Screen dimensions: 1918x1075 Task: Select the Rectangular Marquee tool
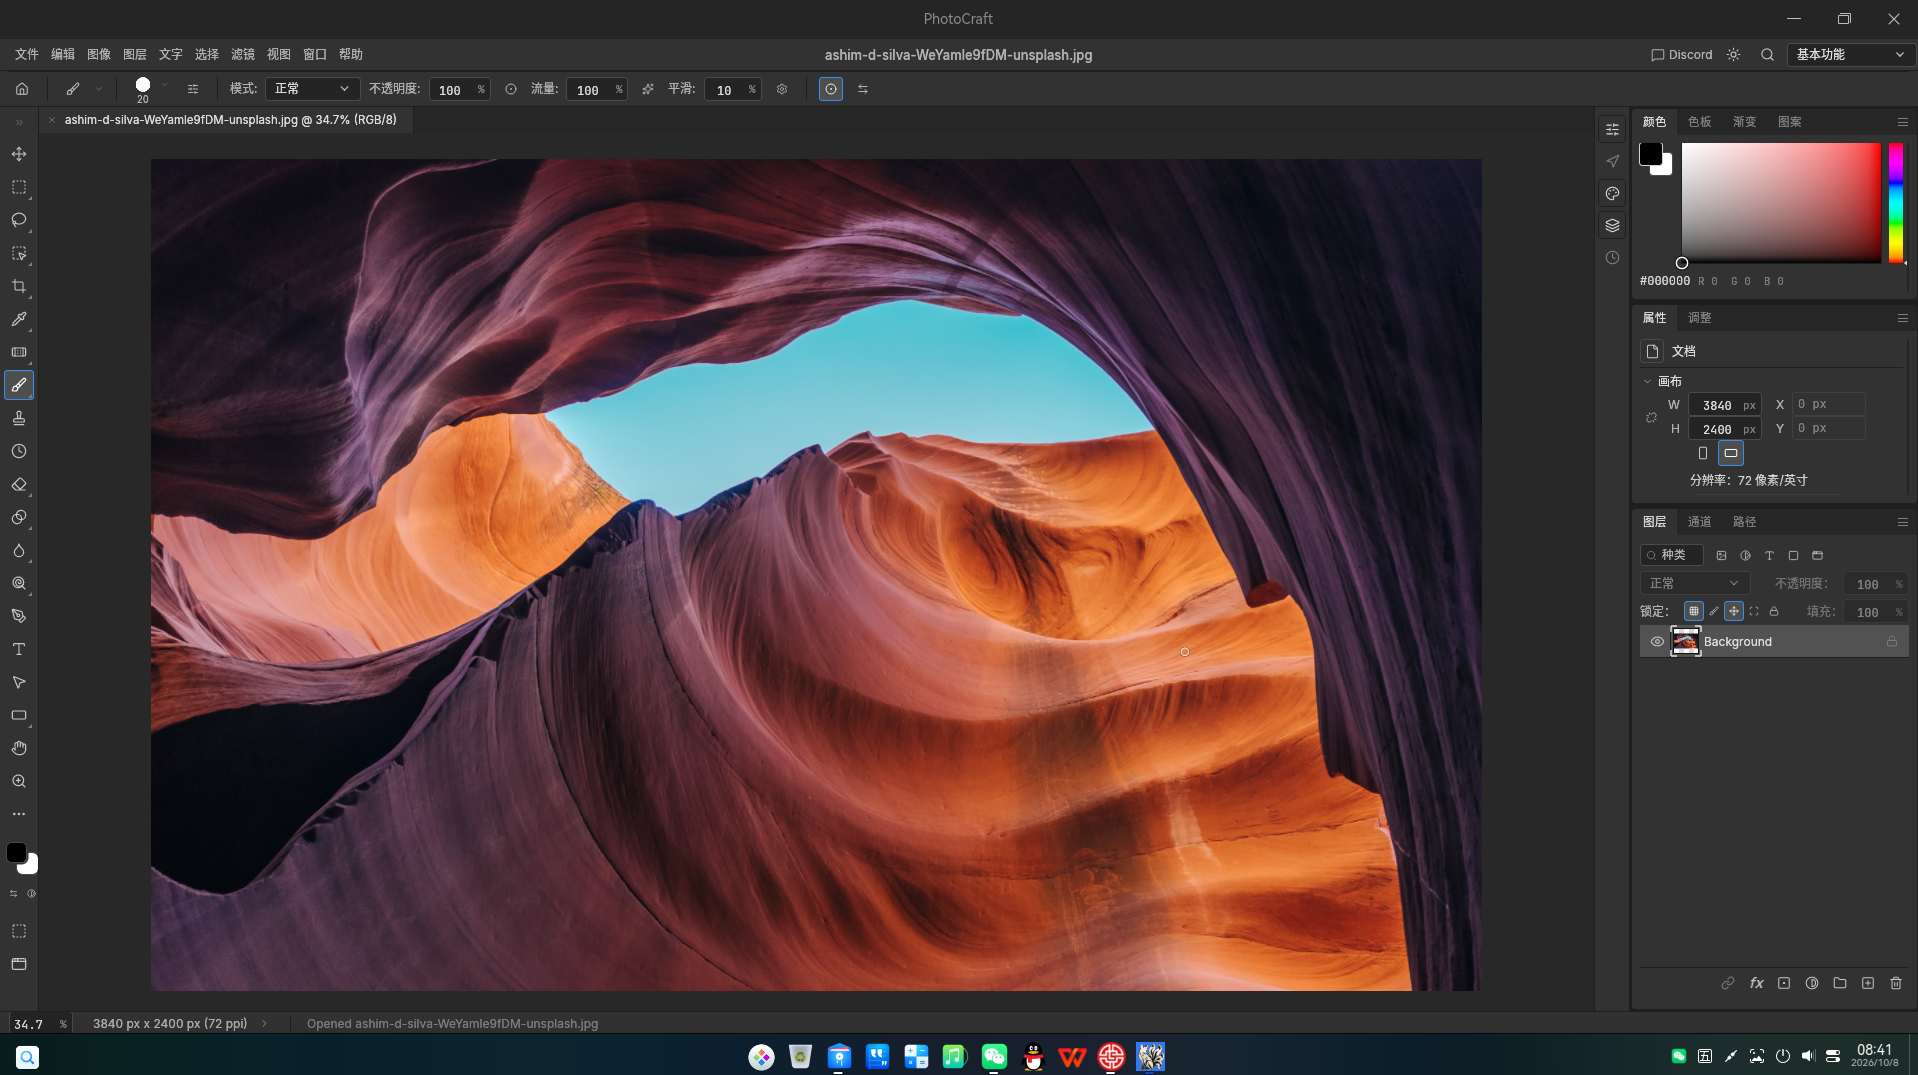(19, 187)
